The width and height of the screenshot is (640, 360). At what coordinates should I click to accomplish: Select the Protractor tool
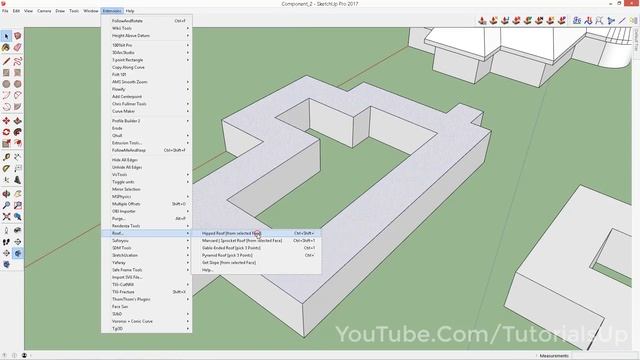click(x=6, y=169)
